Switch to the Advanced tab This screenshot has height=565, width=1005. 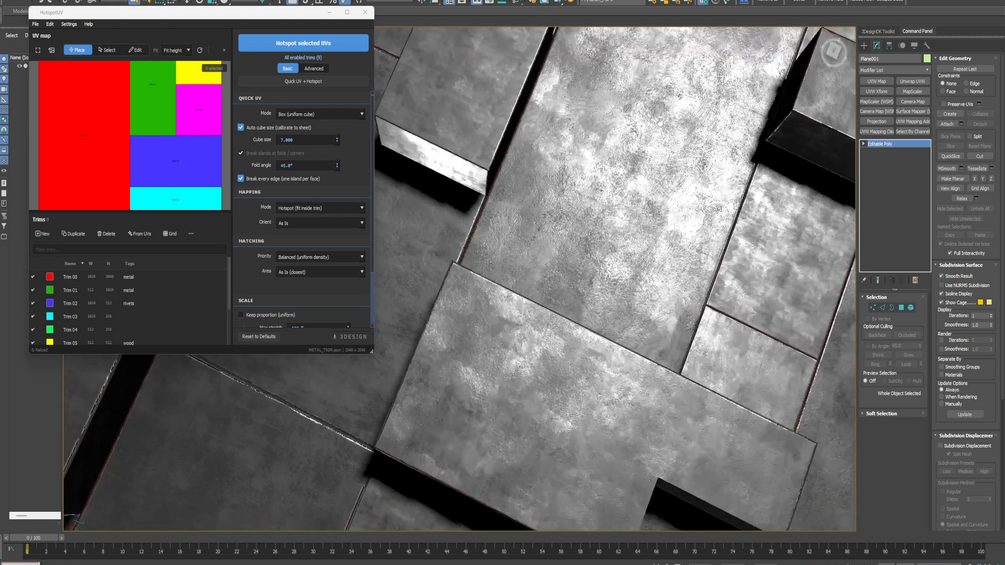314,69
